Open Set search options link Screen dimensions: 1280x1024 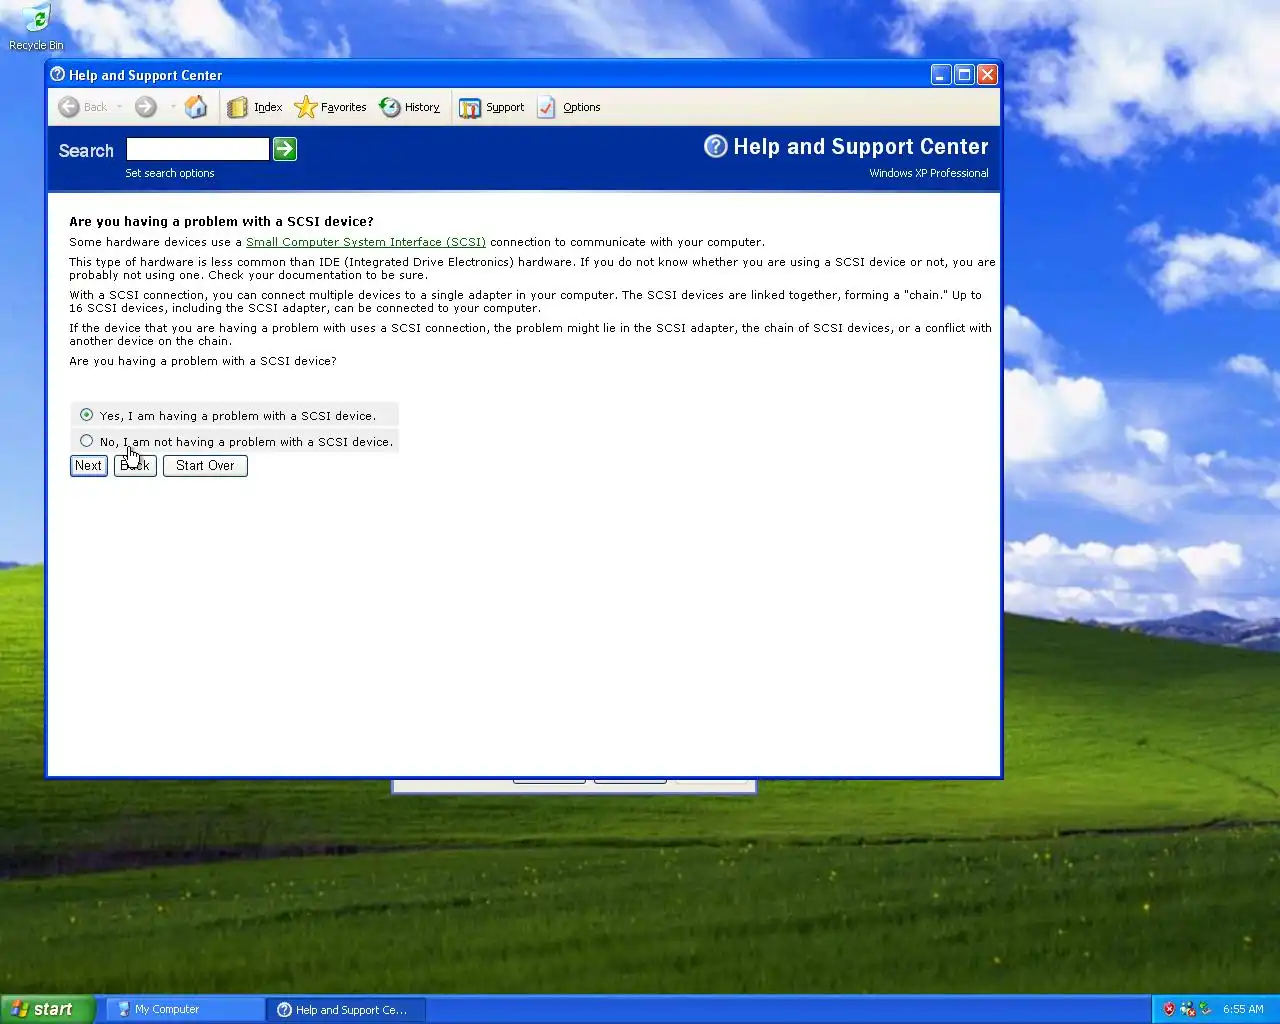pyautogui.click(x=170, y=173)
